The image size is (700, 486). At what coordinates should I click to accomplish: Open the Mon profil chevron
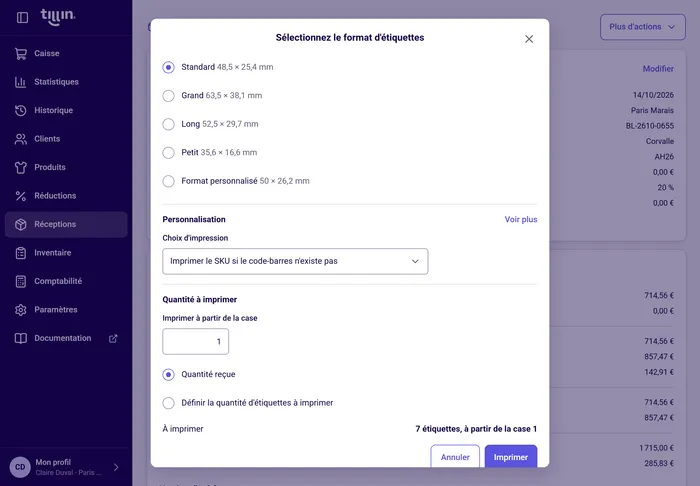116,467
